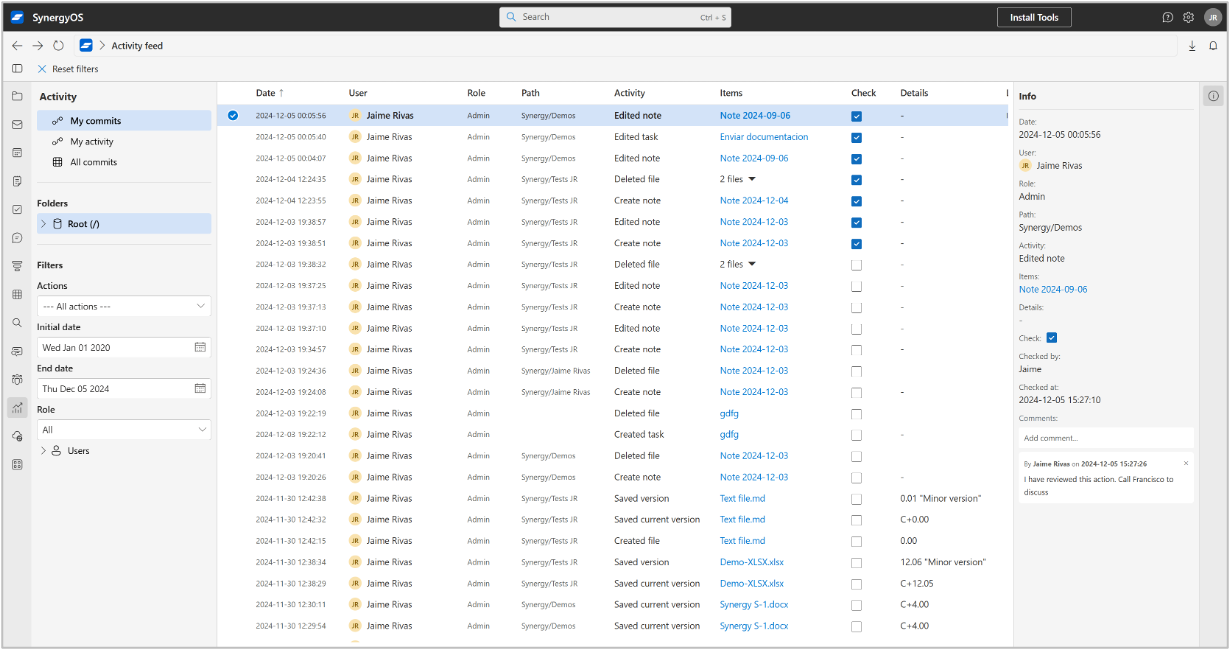Click the Activity column header

pos(630,93)
